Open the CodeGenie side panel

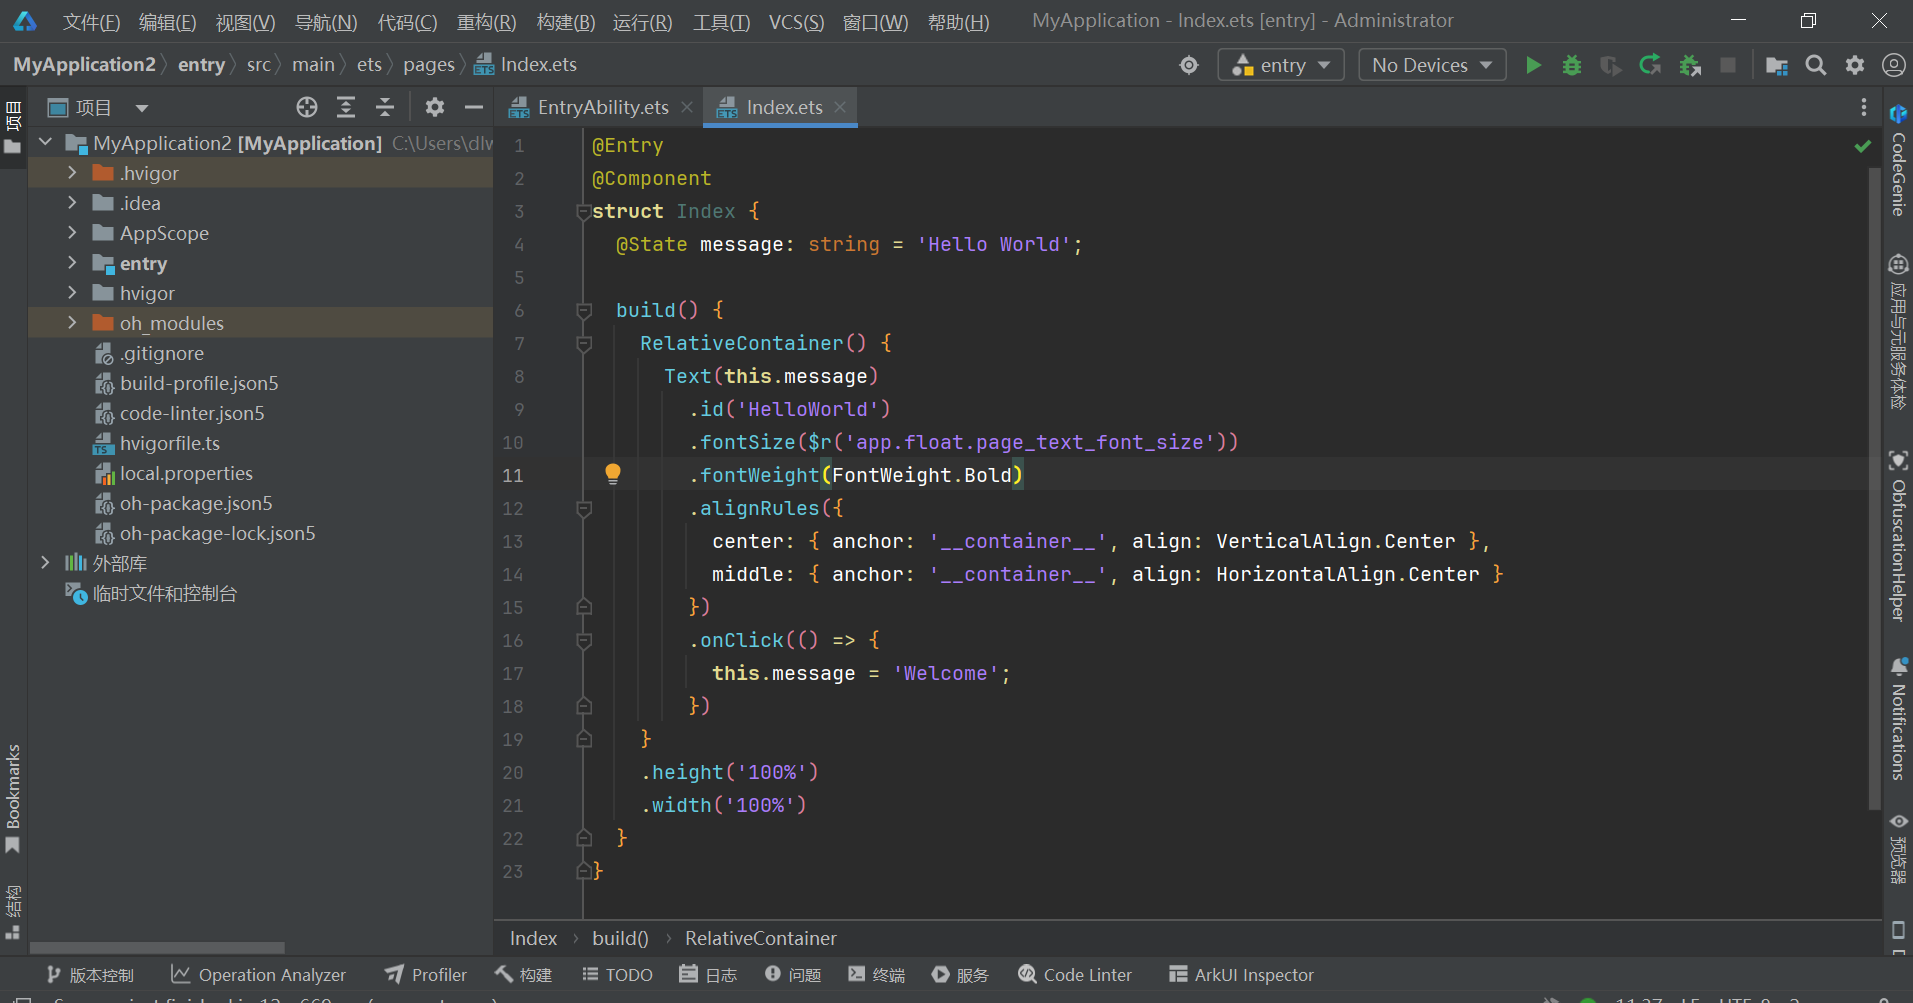point(1898,160)
